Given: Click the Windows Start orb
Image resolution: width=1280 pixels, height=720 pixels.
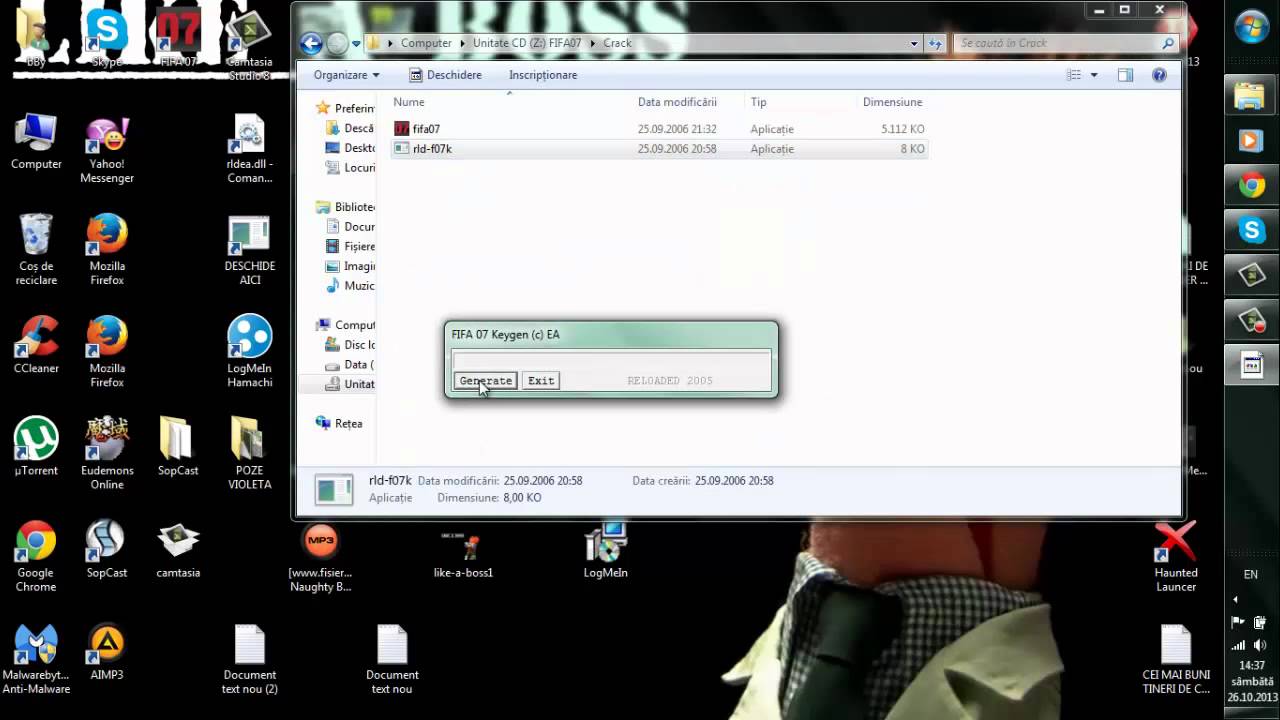Looking at the screenshot, I should [1252, 27].
